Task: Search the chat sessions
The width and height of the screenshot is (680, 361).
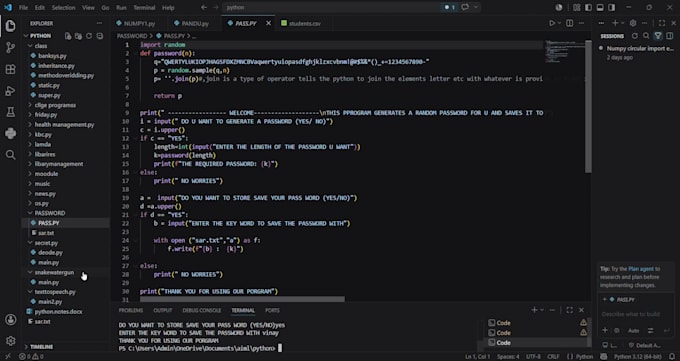Action: (x=646, y=36)
